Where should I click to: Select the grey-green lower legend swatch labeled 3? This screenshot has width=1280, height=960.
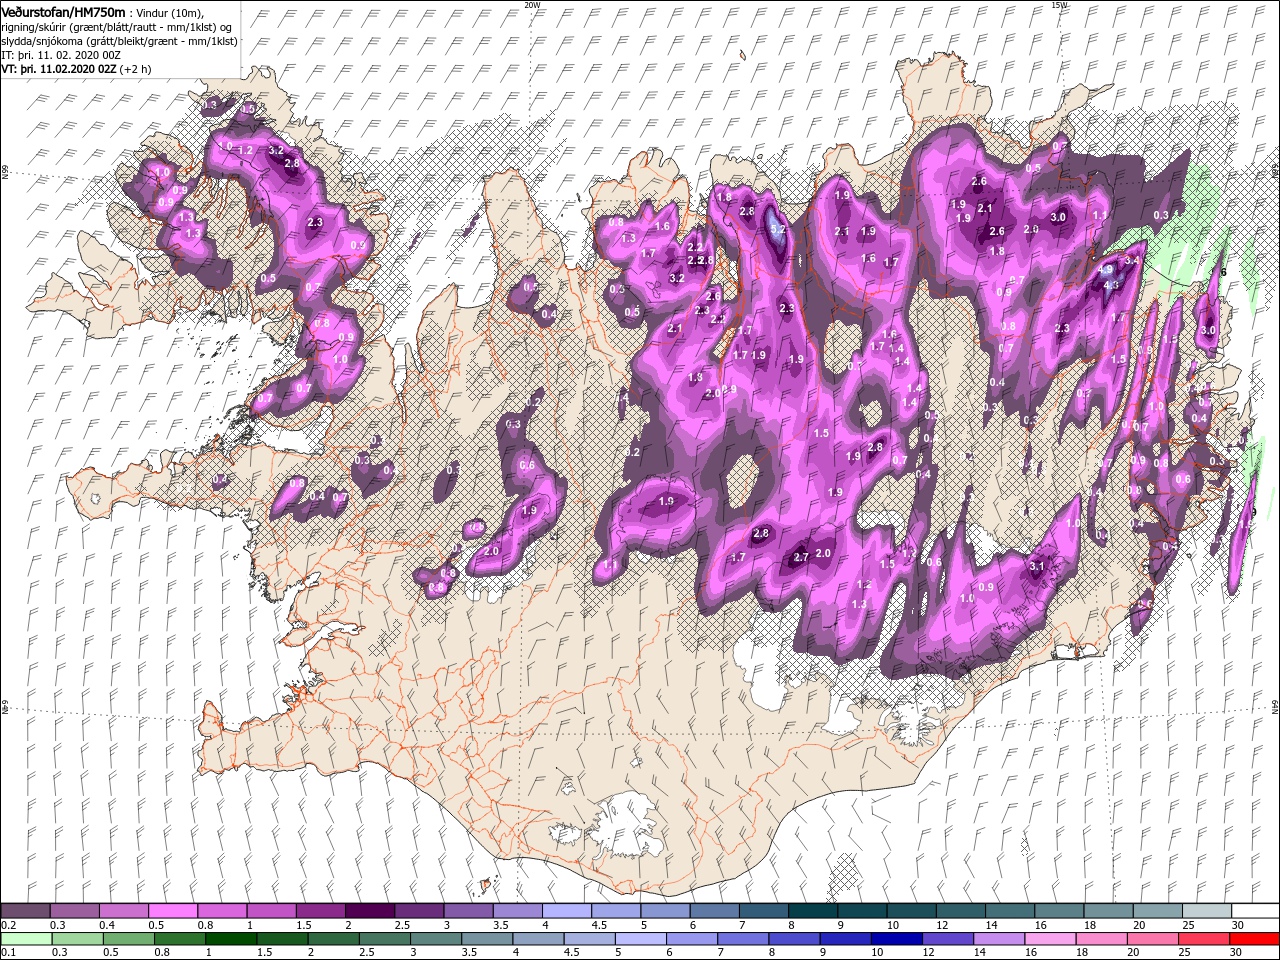click(435, 939)
